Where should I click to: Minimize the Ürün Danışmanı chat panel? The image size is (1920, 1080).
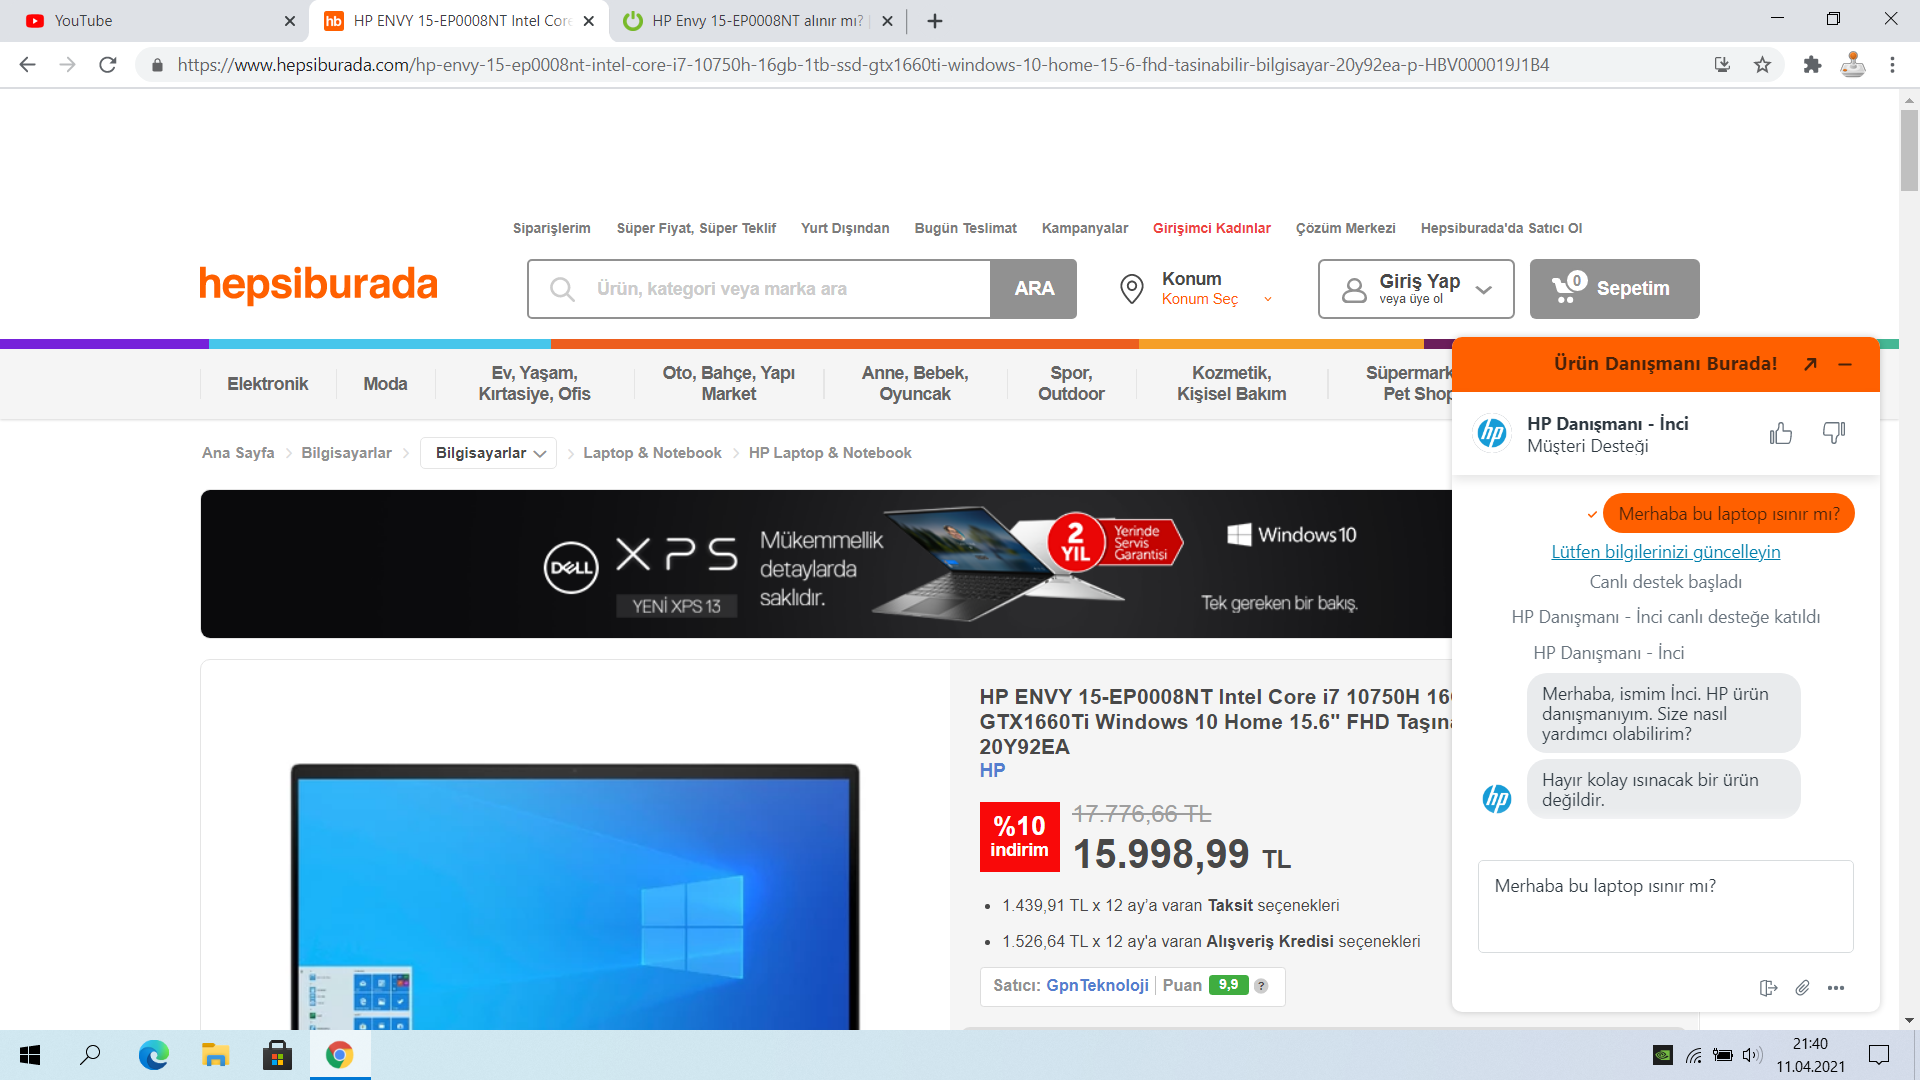point(1845,364)
